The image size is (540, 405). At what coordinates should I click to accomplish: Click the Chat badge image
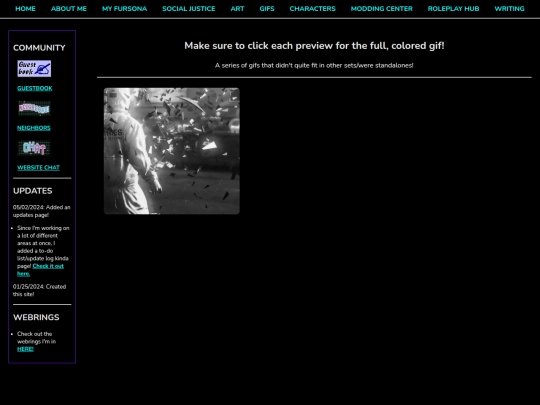point(34,148)
